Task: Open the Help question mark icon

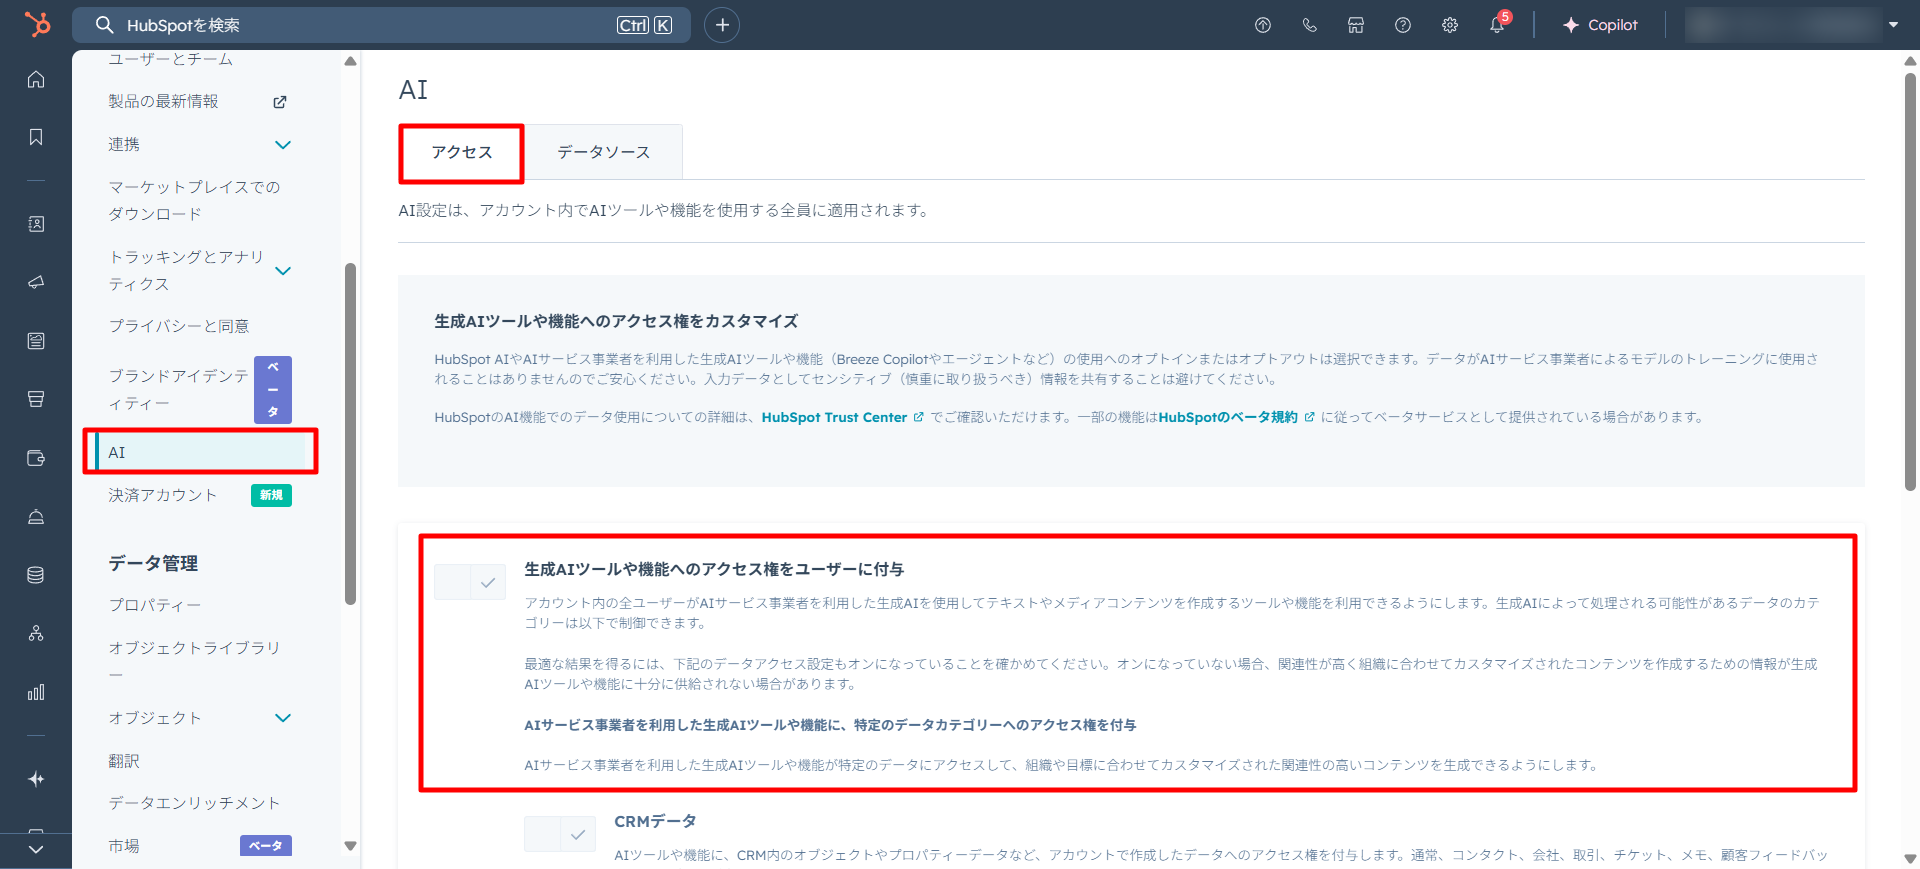Action: (x=1403, y=25)
